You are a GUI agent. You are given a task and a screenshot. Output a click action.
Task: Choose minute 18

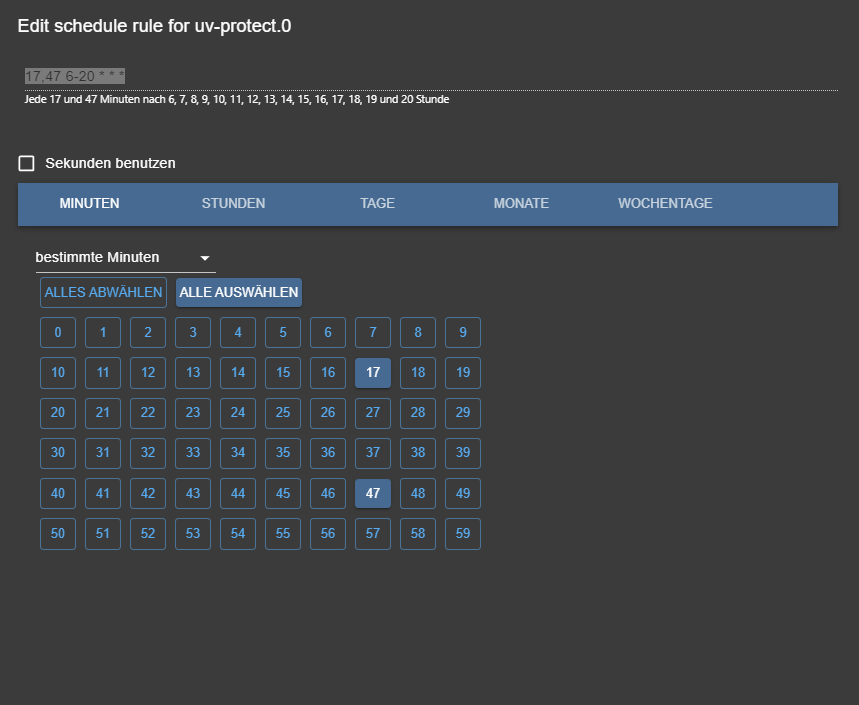(x=418, y=372)
